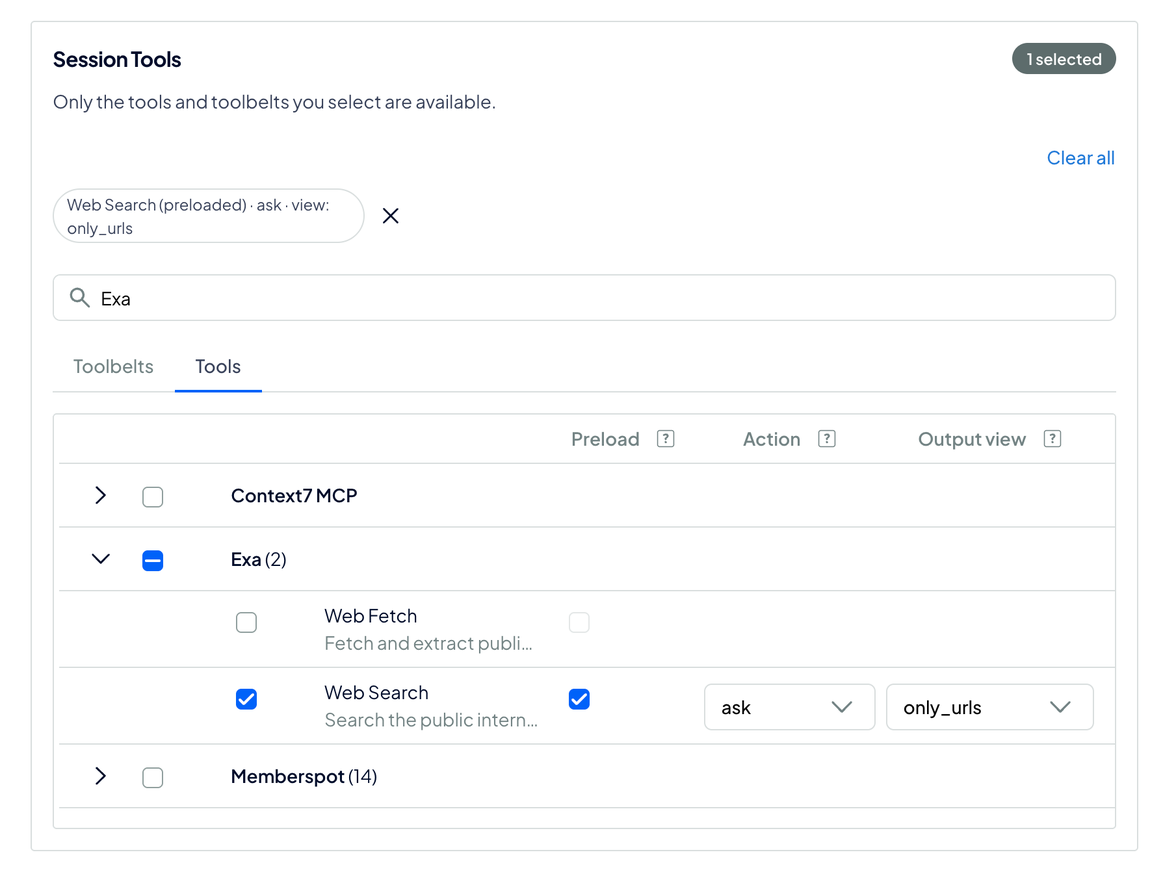Click the Action column header

coord(772,439)
